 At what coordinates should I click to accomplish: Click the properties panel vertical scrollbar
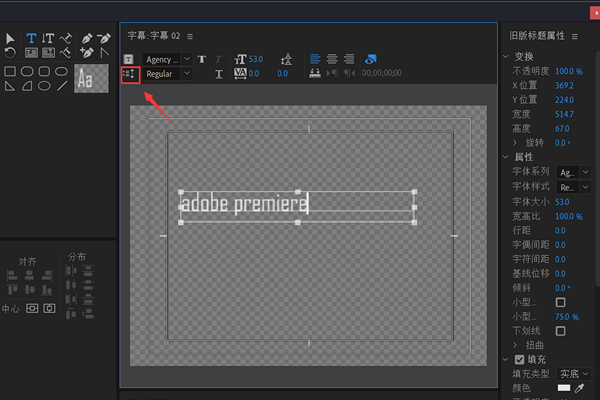(x=598, y=168)
